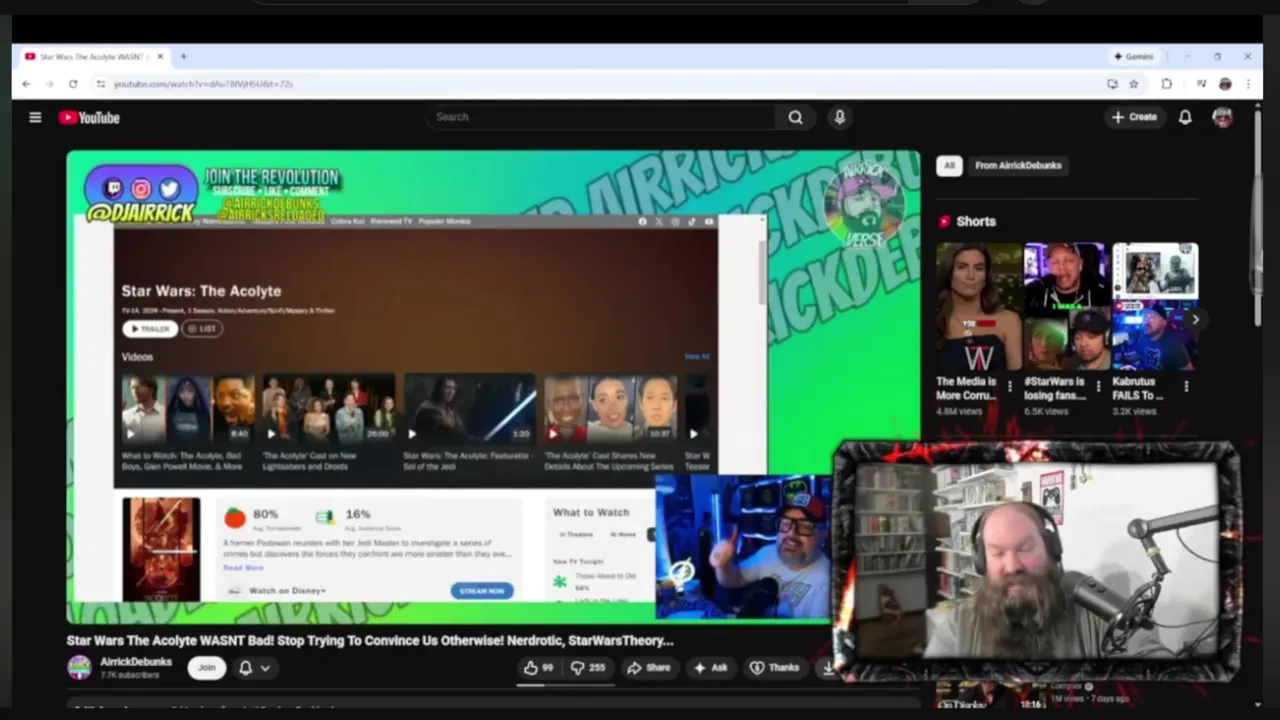Start voice search with the microphone
1280x720 pixels.
[839, 117]
